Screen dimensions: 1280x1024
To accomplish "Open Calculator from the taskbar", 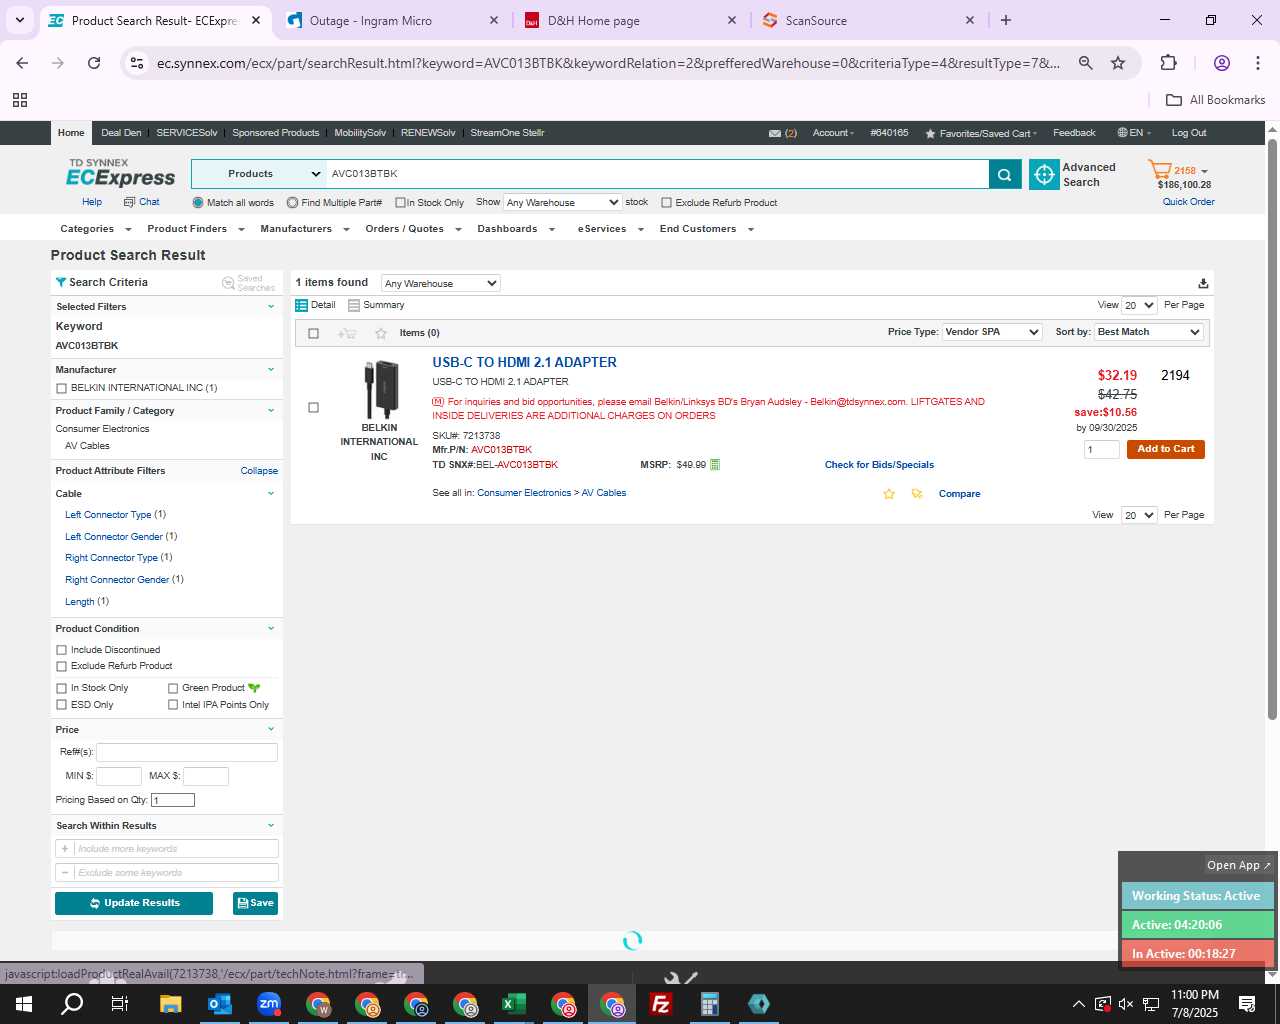I will [710, 1004].
